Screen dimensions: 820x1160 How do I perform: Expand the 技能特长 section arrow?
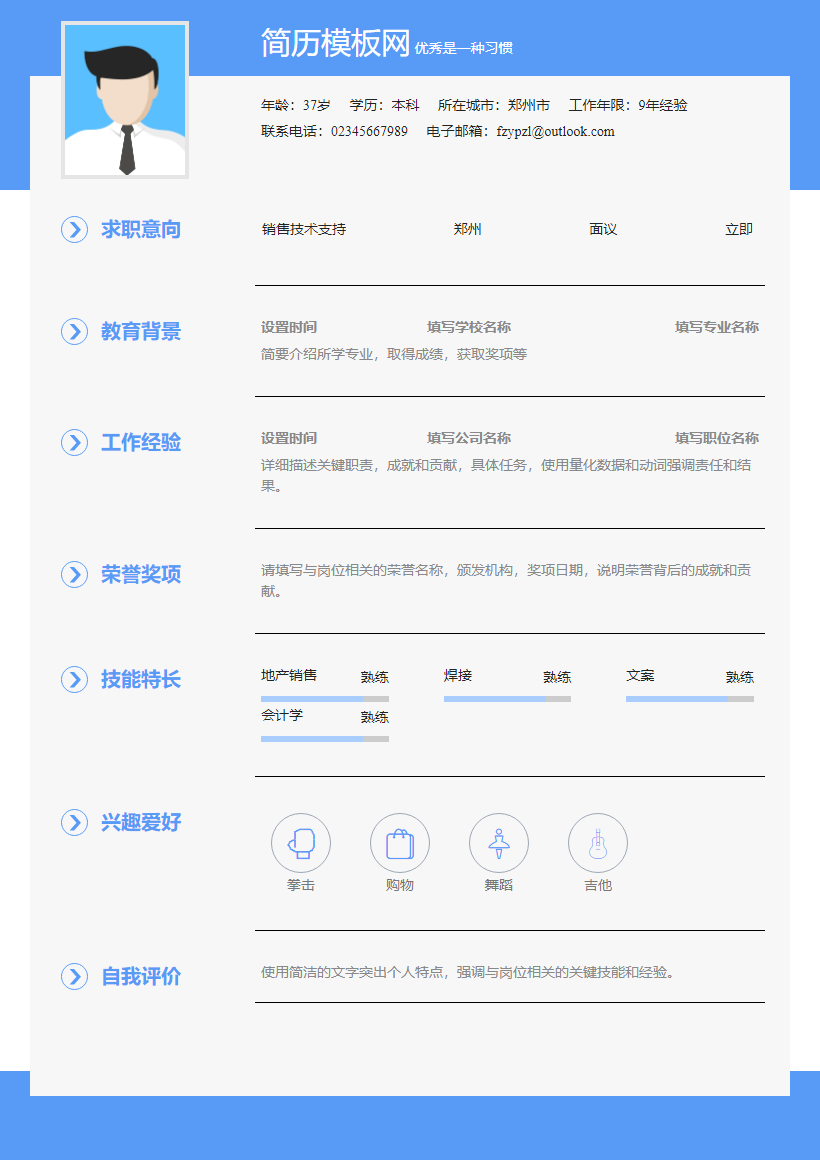click(74, 679)
